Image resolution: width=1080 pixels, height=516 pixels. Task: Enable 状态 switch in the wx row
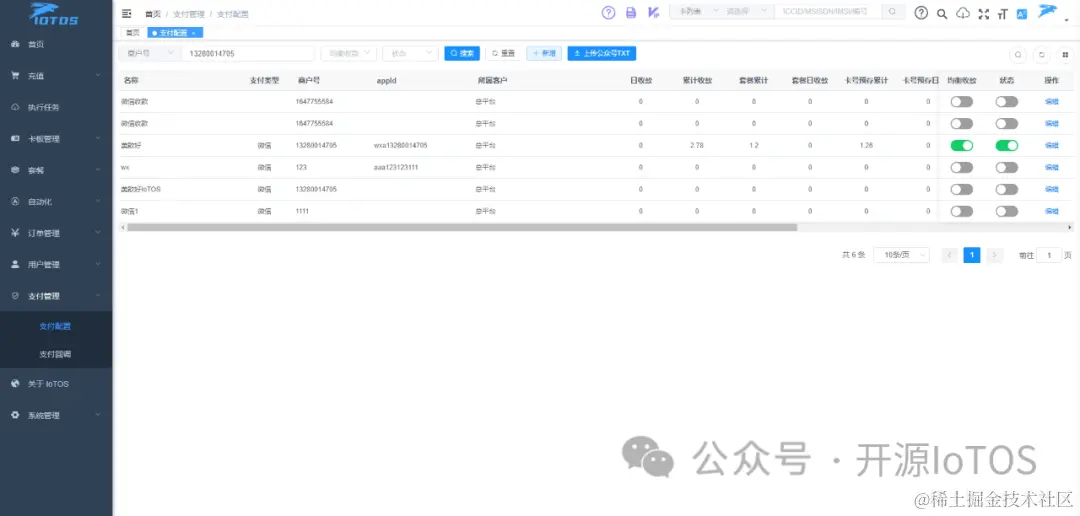click(x=1006, y=167)
